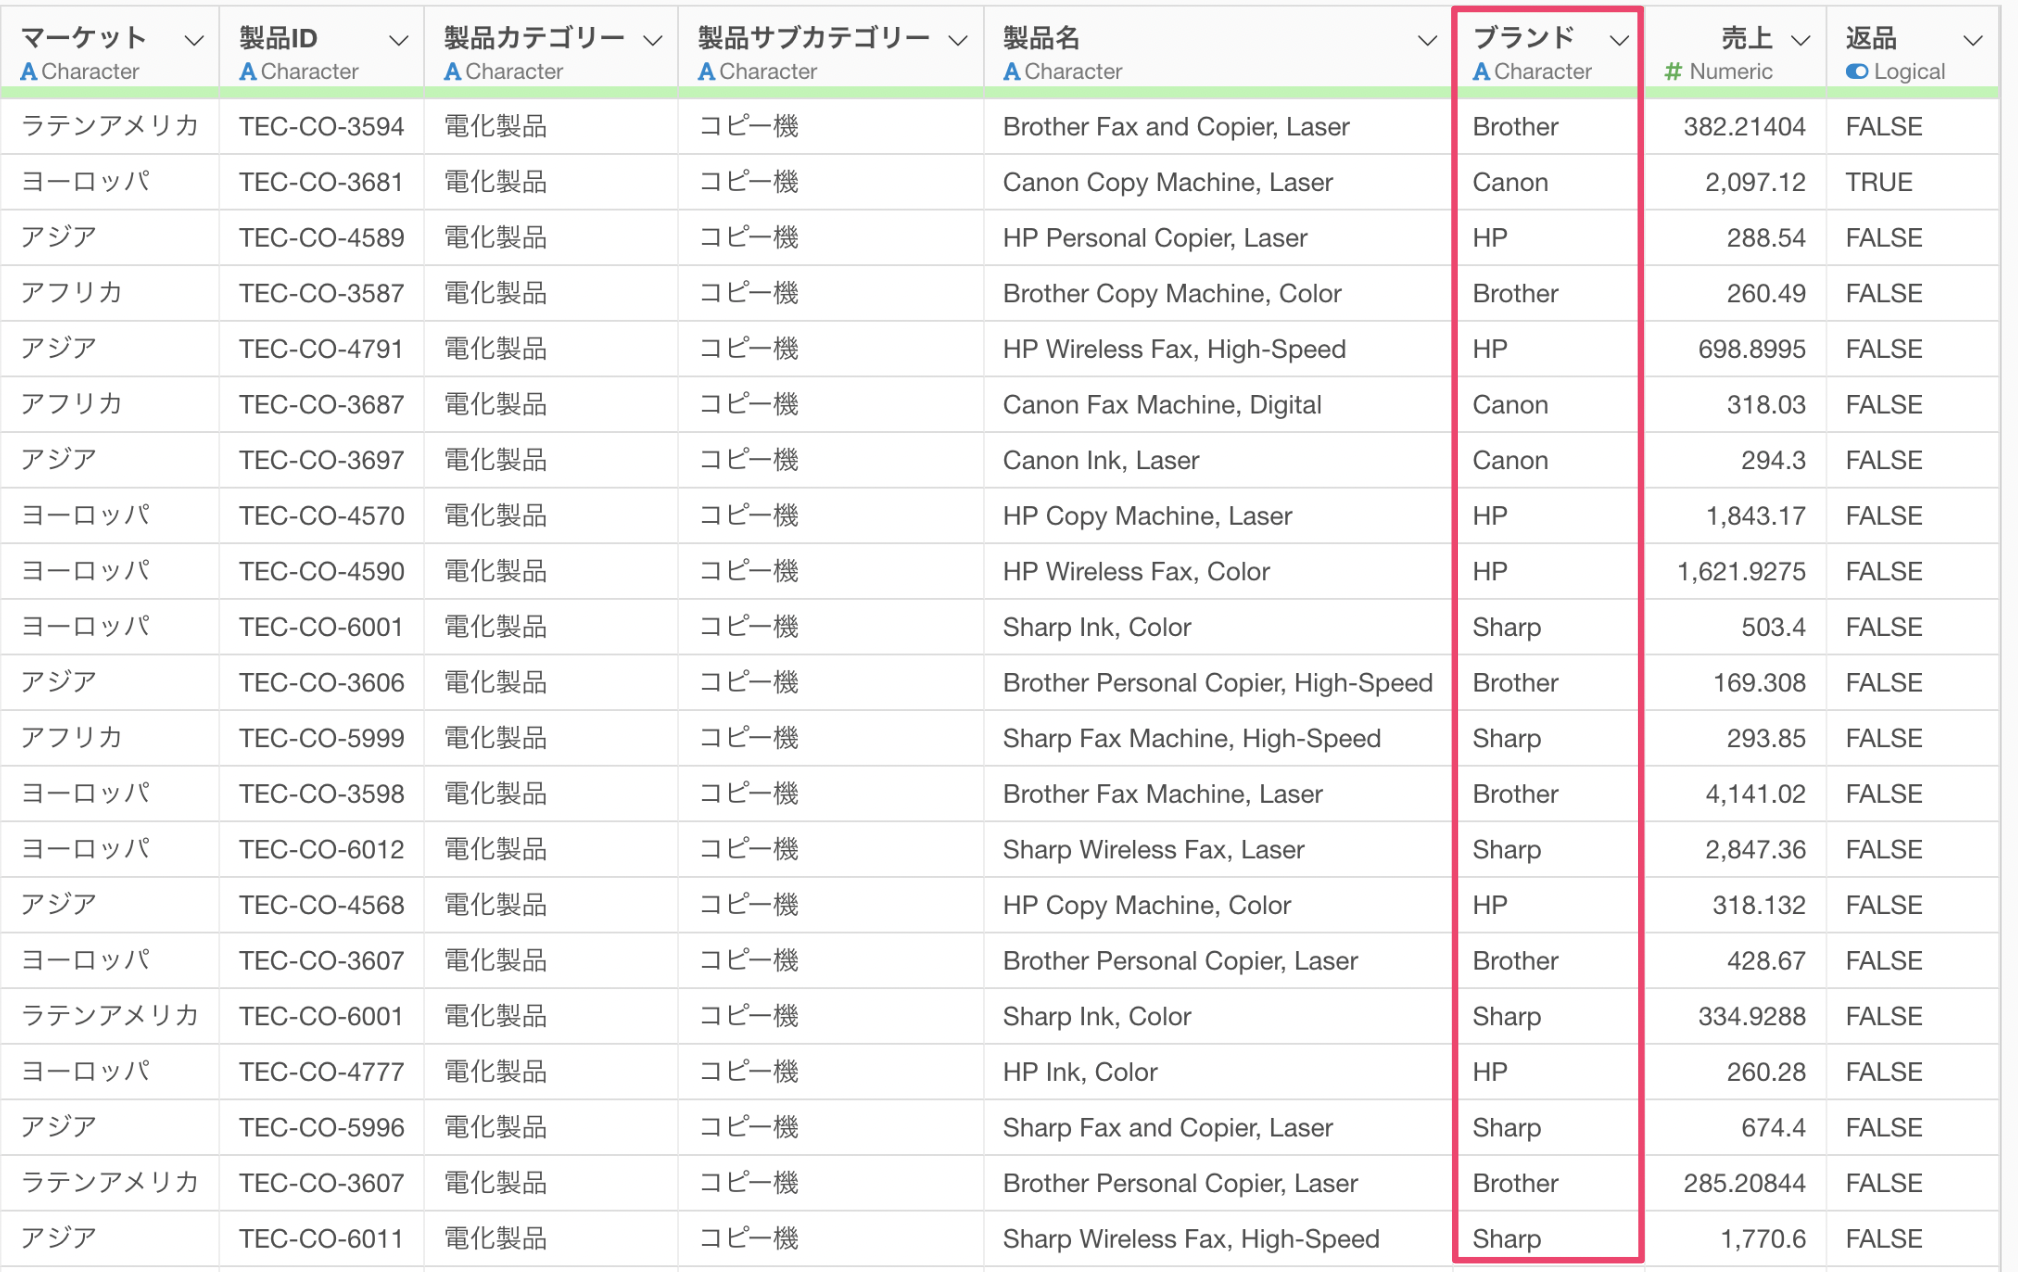Open the マーケット column dropdown menu
Viewport: 2018px width, 1272px height.
click(194, 41)
